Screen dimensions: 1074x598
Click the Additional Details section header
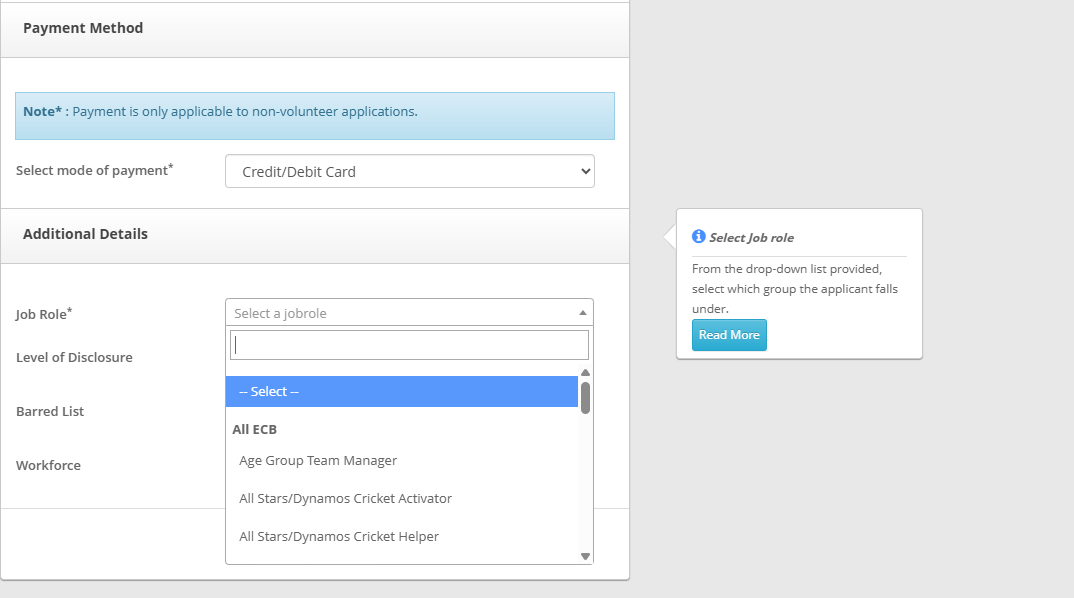click(85, 234)
